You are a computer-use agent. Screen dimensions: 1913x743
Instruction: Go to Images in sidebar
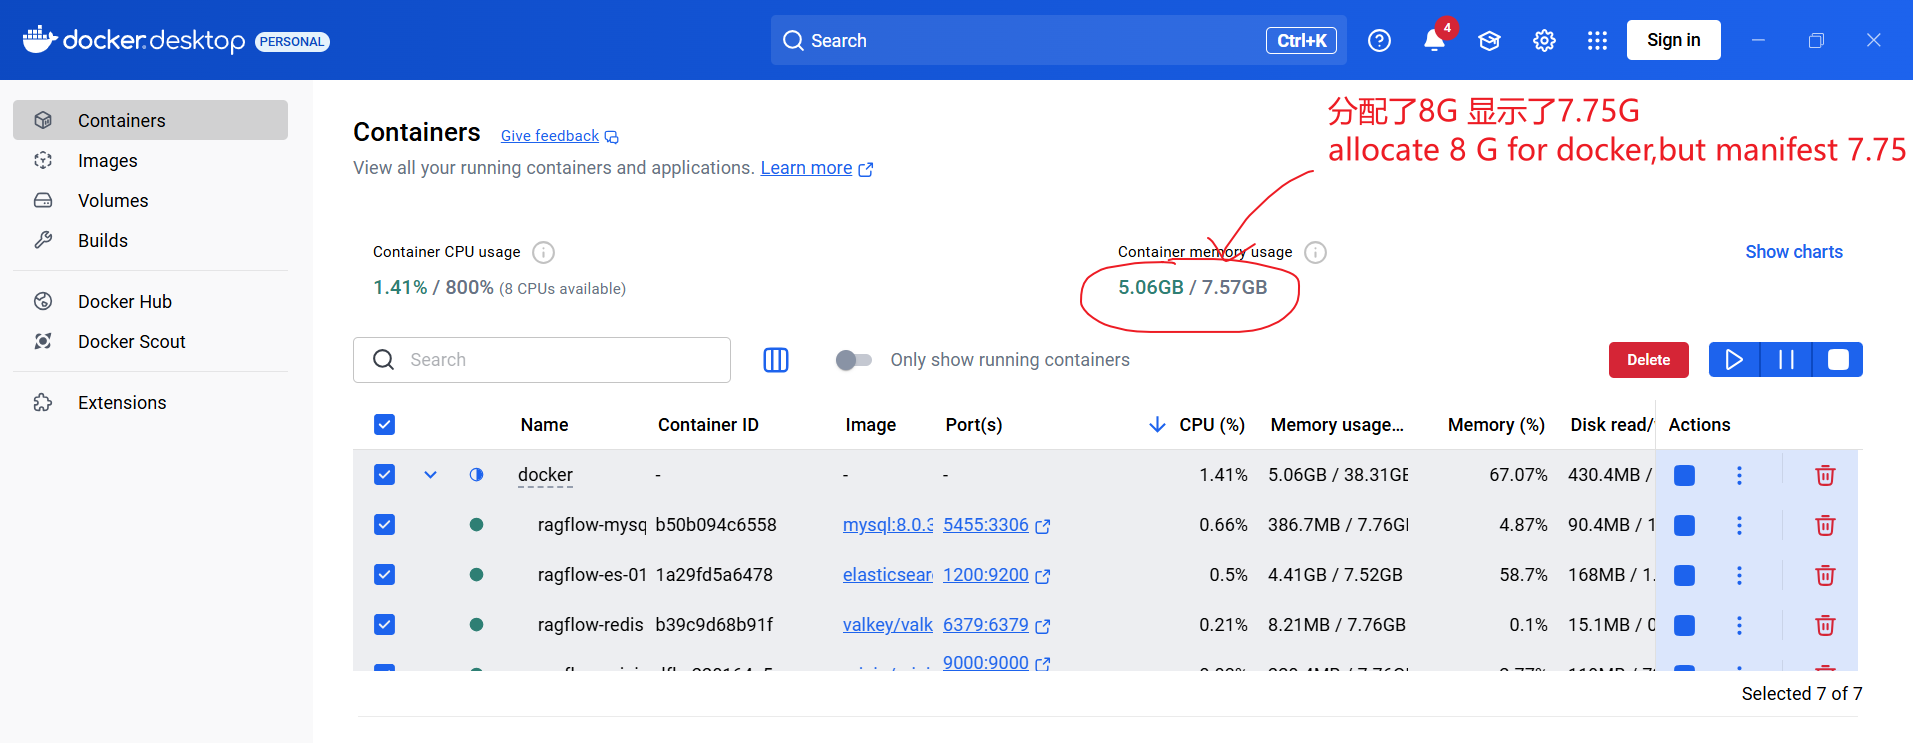point(150,160)
